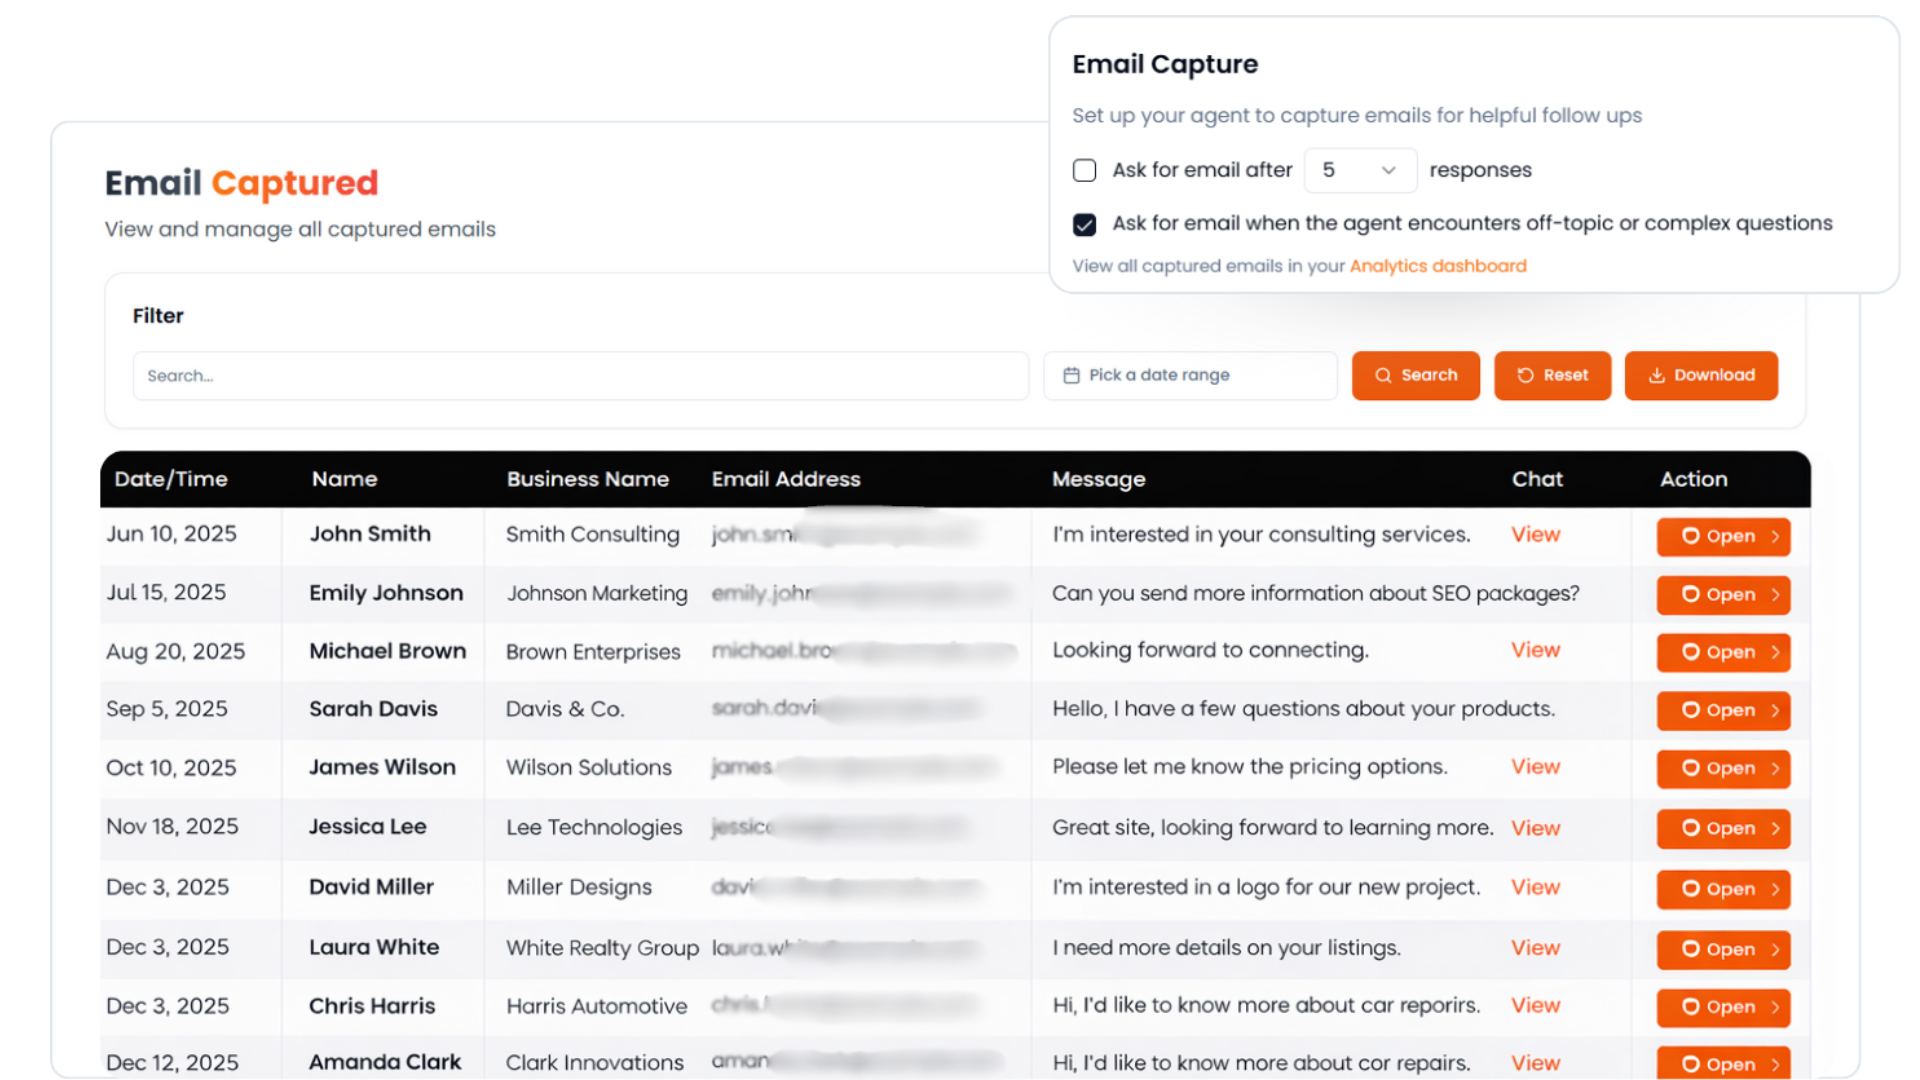Click the circular arrow Reset icon
The height and width of the screenshot is (1080, 1920).
pos(1525,375)
